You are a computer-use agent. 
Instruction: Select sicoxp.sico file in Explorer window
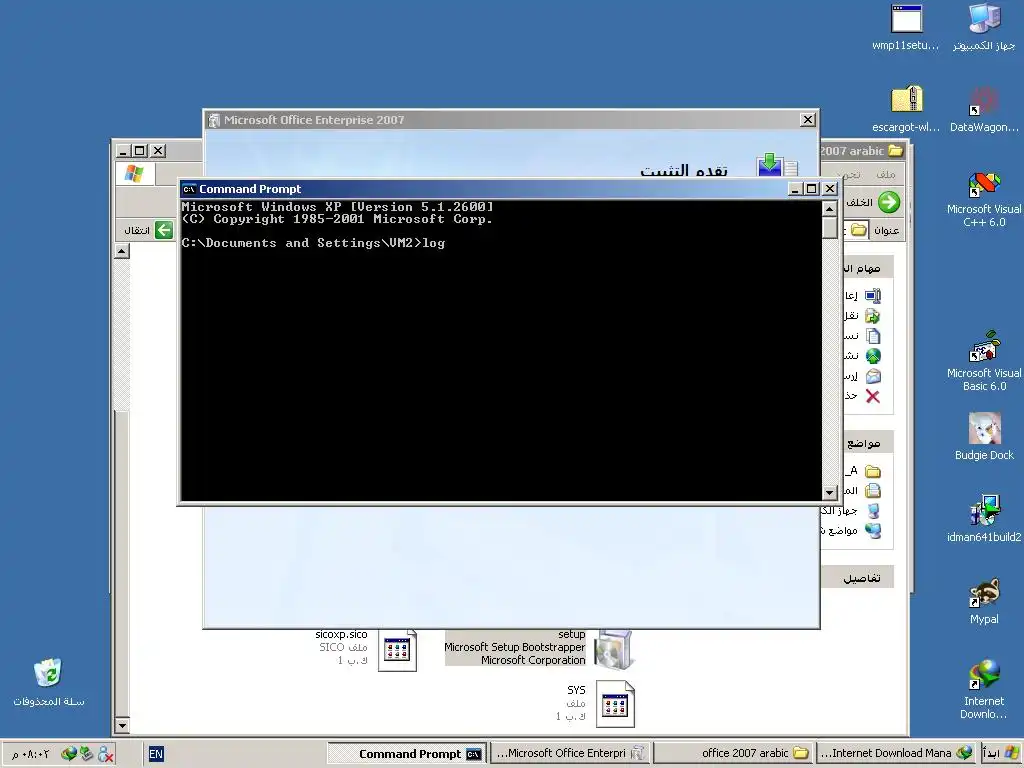[x=398, y=650]
